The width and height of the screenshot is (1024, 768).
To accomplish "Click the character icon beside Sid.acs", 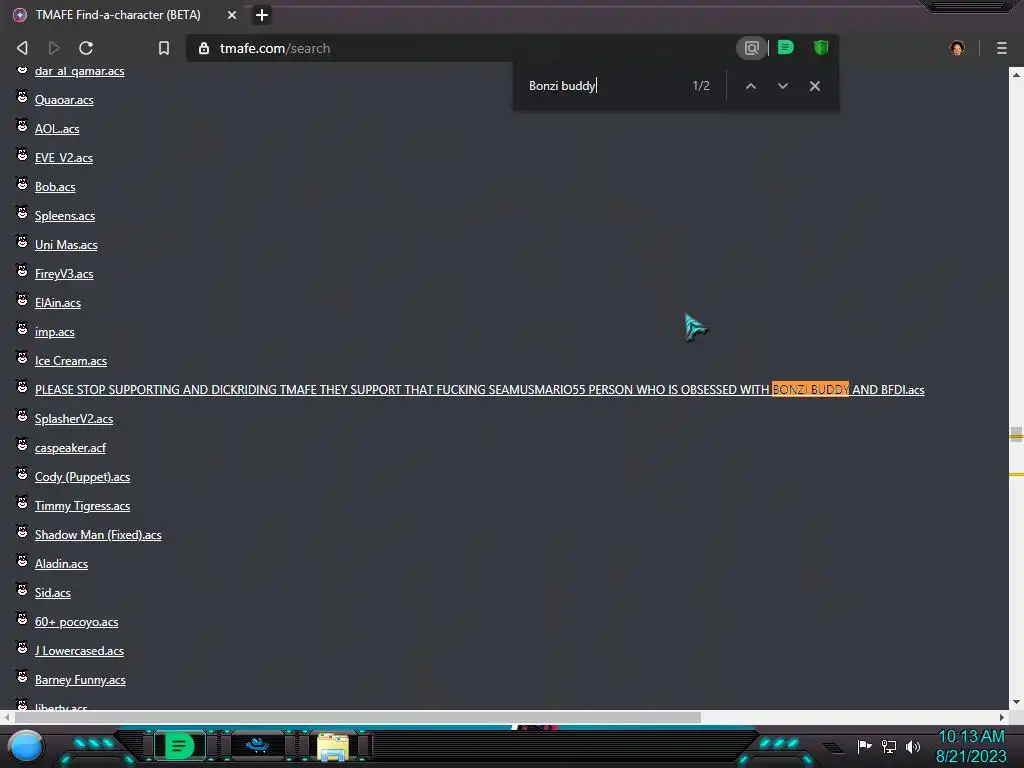I will point(22,590).
